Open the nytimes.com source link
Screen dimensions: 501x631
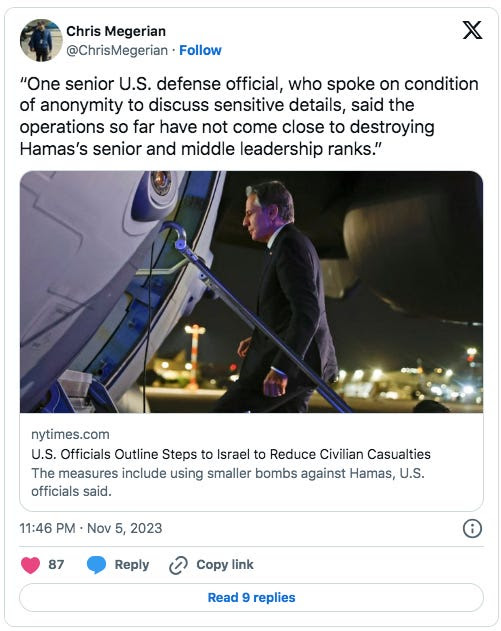pos(70,434)
